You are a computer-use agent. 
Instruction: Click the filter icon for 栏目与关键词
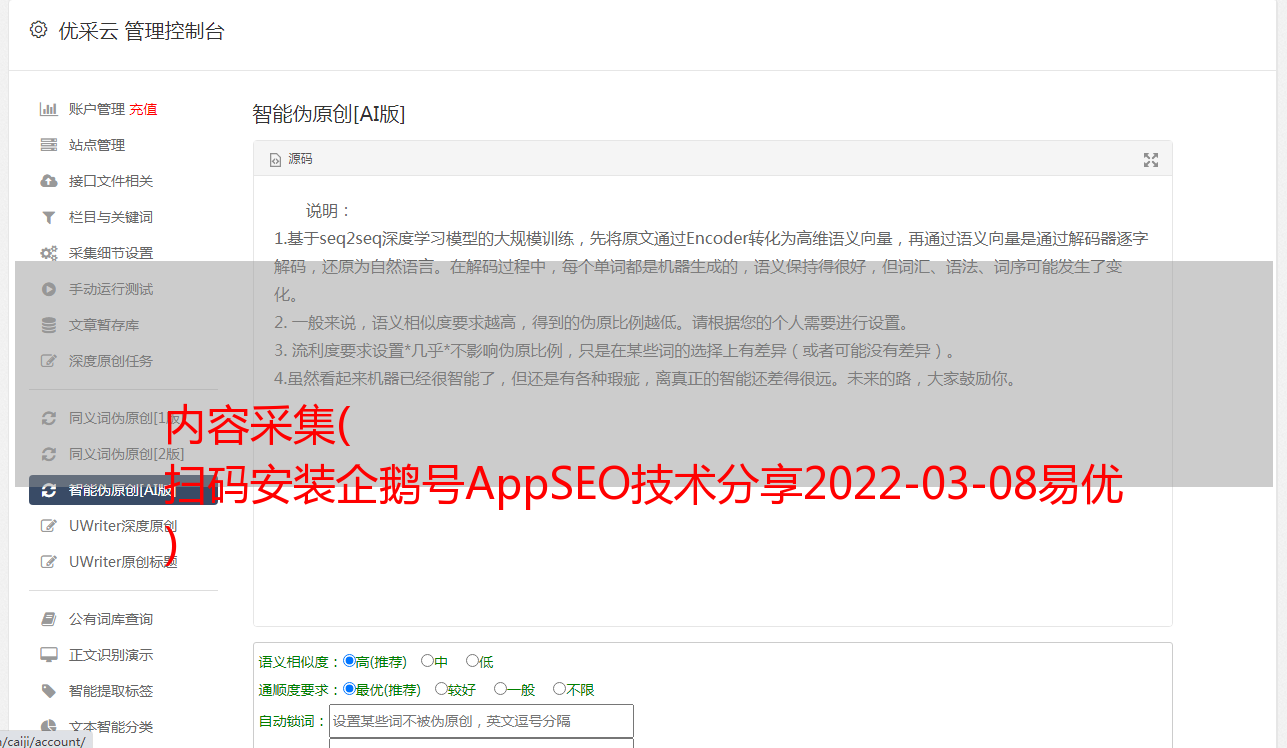[48, 217]
